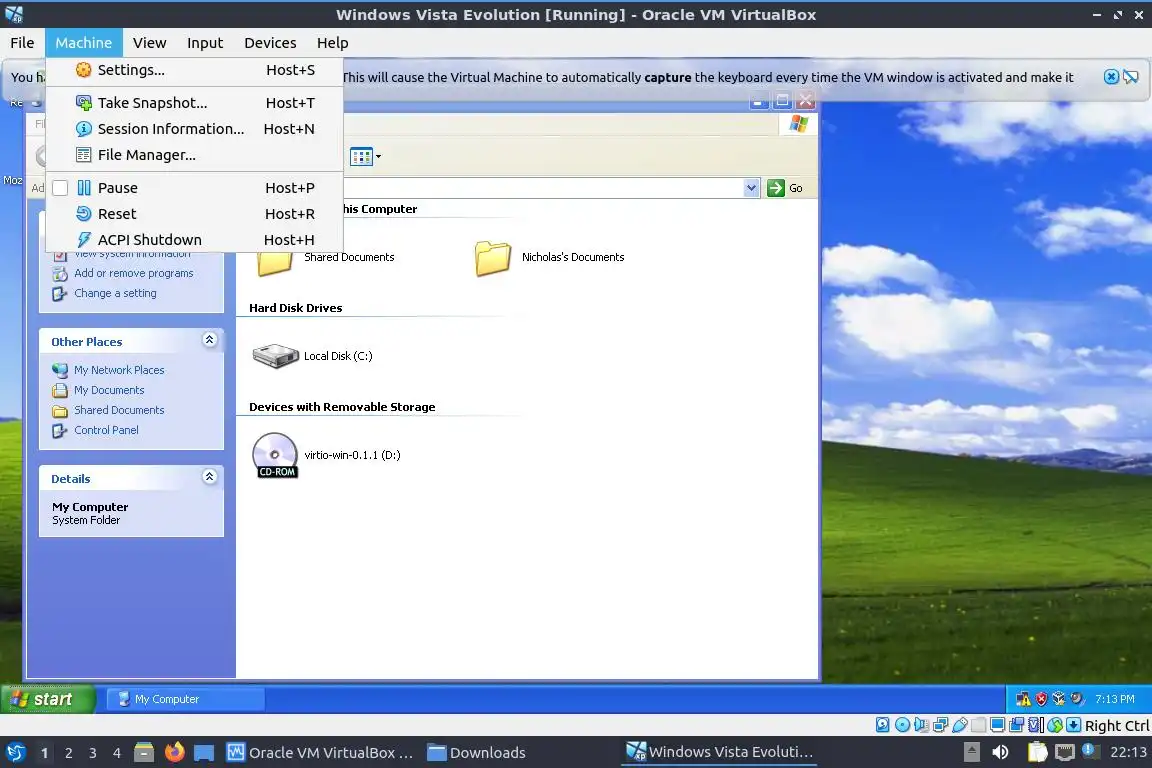This screenshot has width=1152, height=768.
Task: Expand the address bar dropdown arrow
Action: (x=751, y=188)
